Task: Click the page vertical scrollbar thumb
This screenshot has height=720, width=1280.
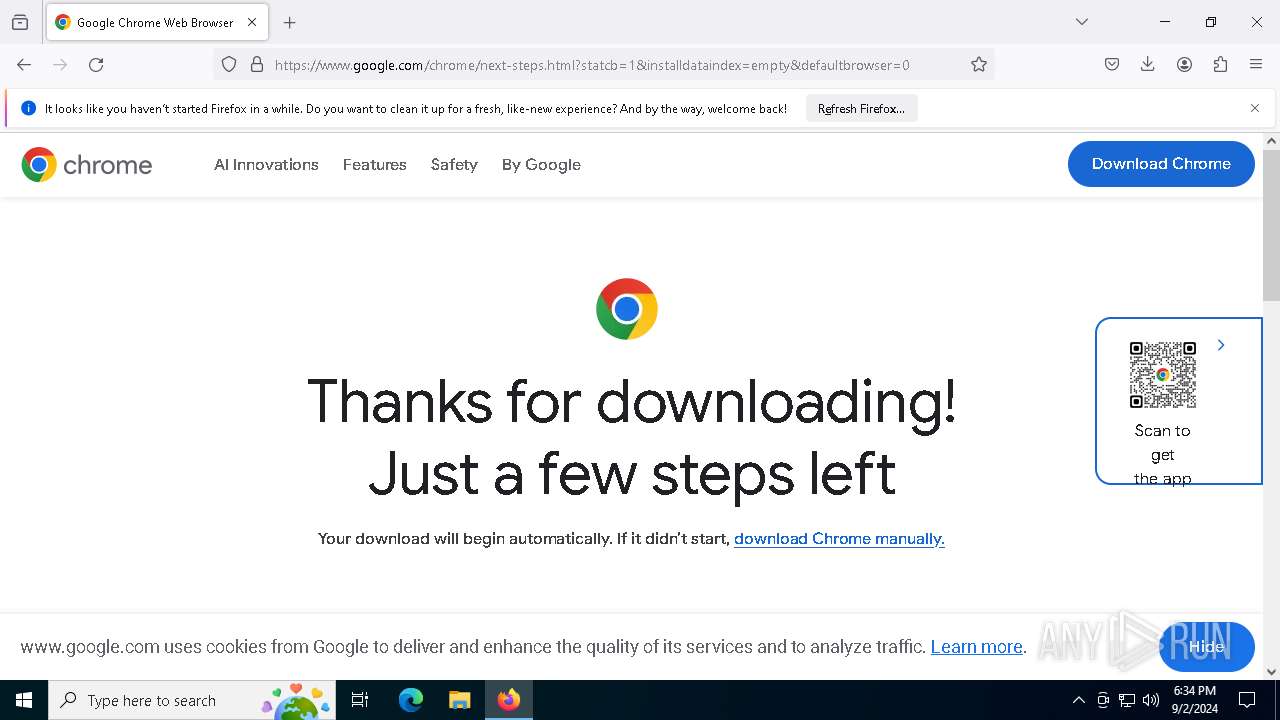Action: (x=1271, y=225)
